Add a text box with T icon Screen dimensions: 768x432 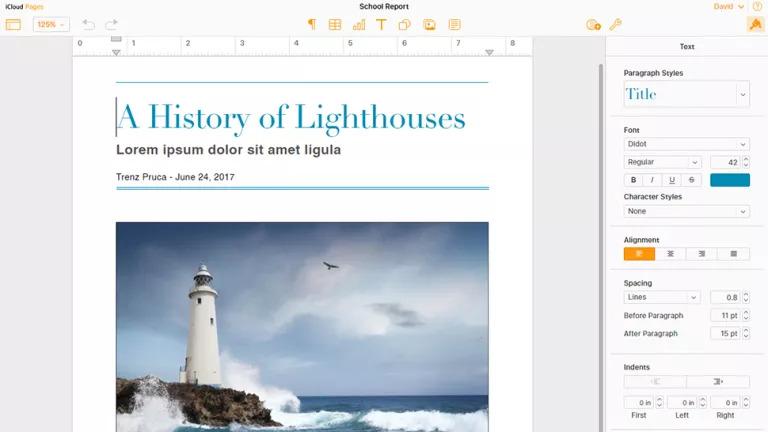pyautogui.click(x=381, y=24)
